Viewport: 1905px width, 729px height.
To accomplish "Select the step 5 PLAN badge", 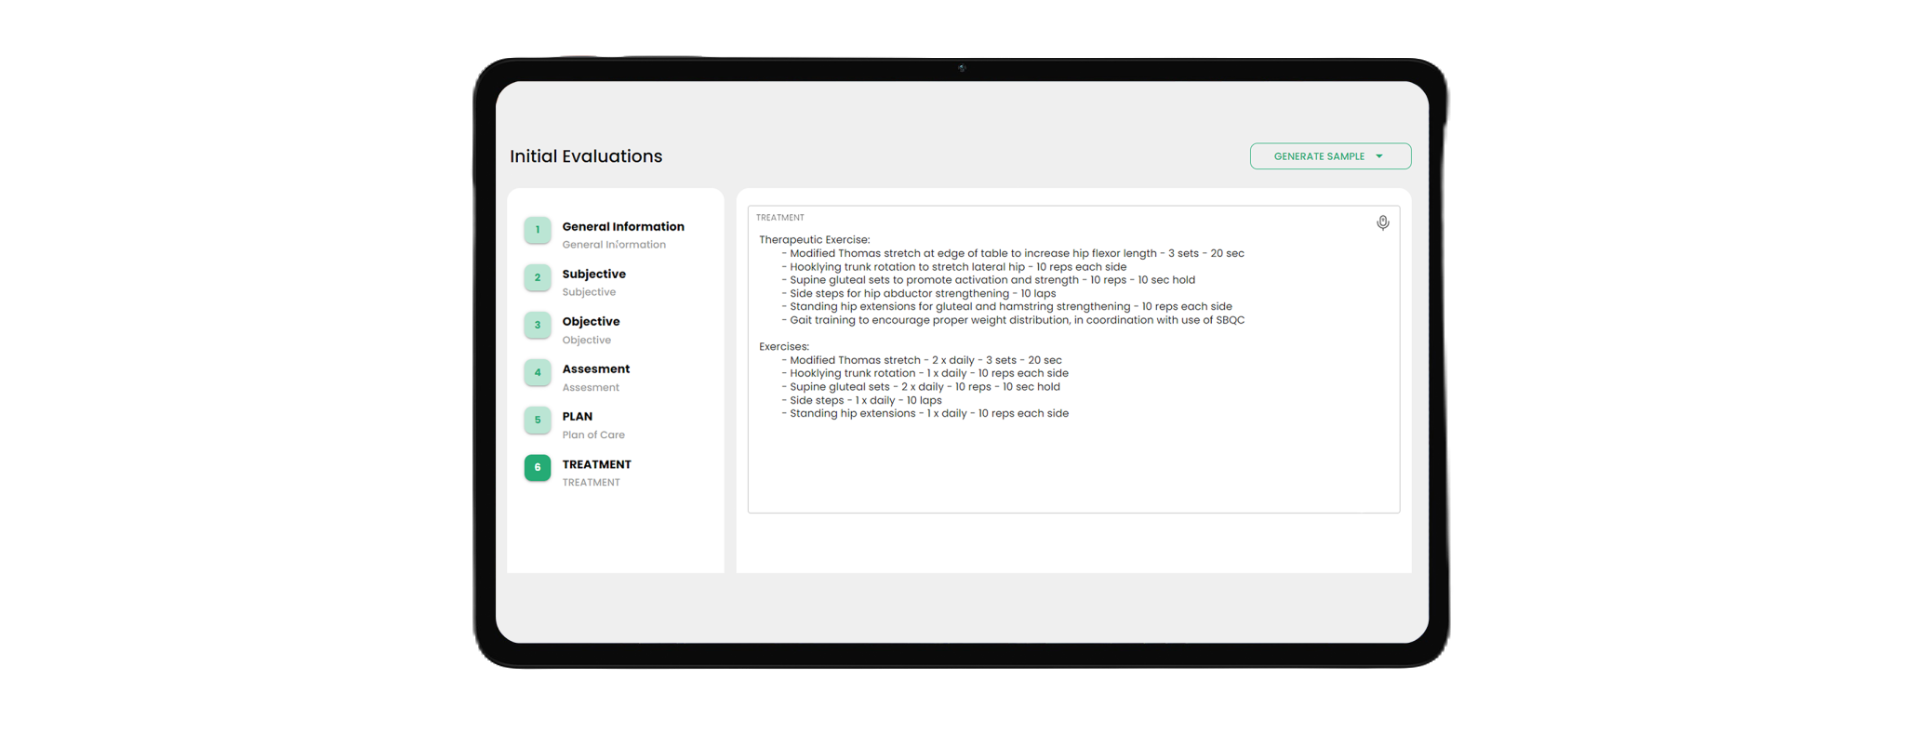I will pyautogui.click(x=537, y=420).
